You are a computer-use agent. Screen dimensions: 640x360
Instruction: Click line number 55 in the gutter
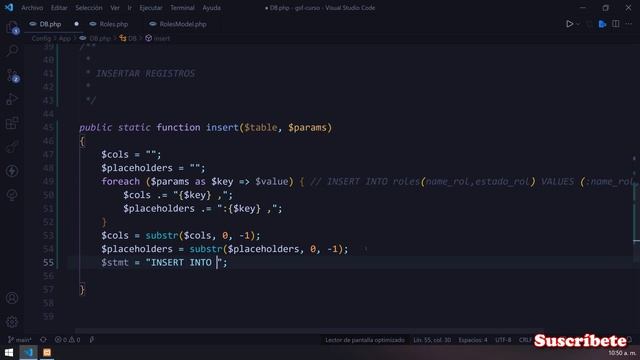[48, 262]
